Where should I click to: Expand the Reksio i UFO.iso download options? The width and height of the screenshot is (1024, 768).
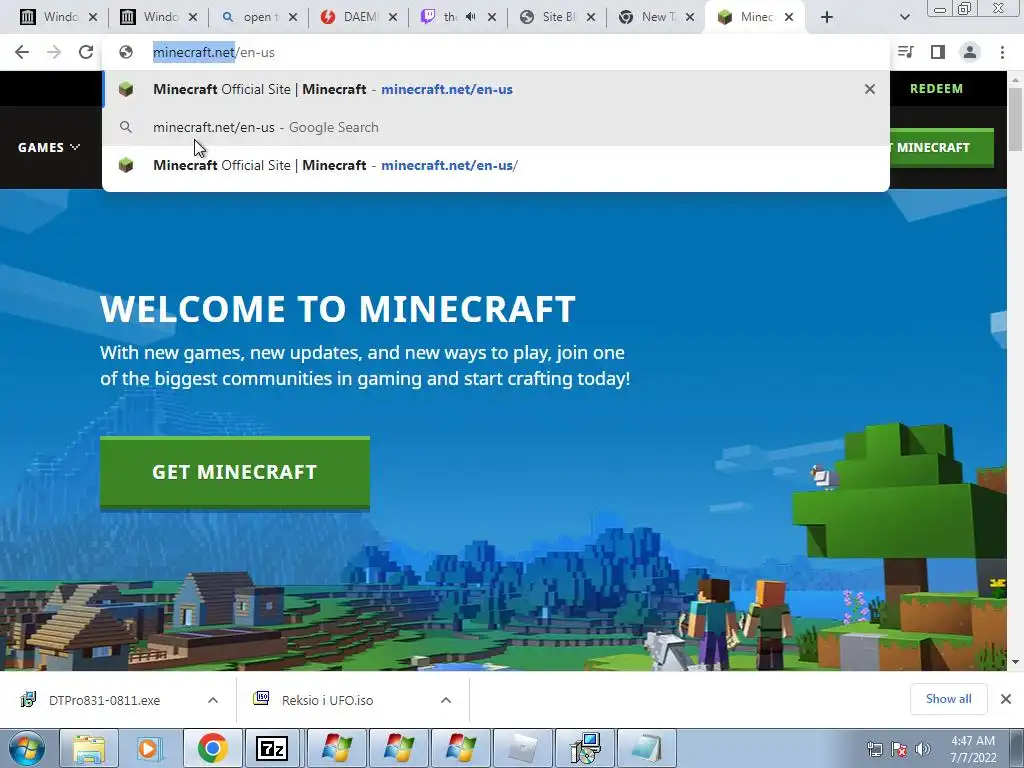(446, 700)
